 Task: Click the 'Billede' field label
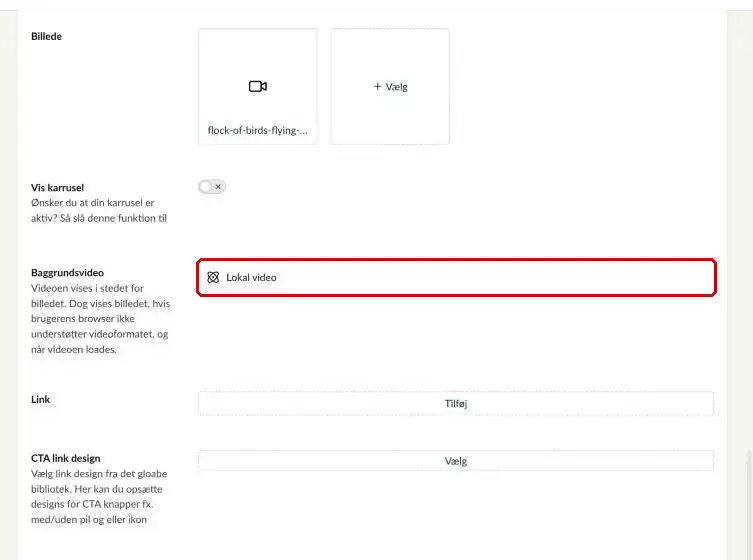(x=47, y=37)
